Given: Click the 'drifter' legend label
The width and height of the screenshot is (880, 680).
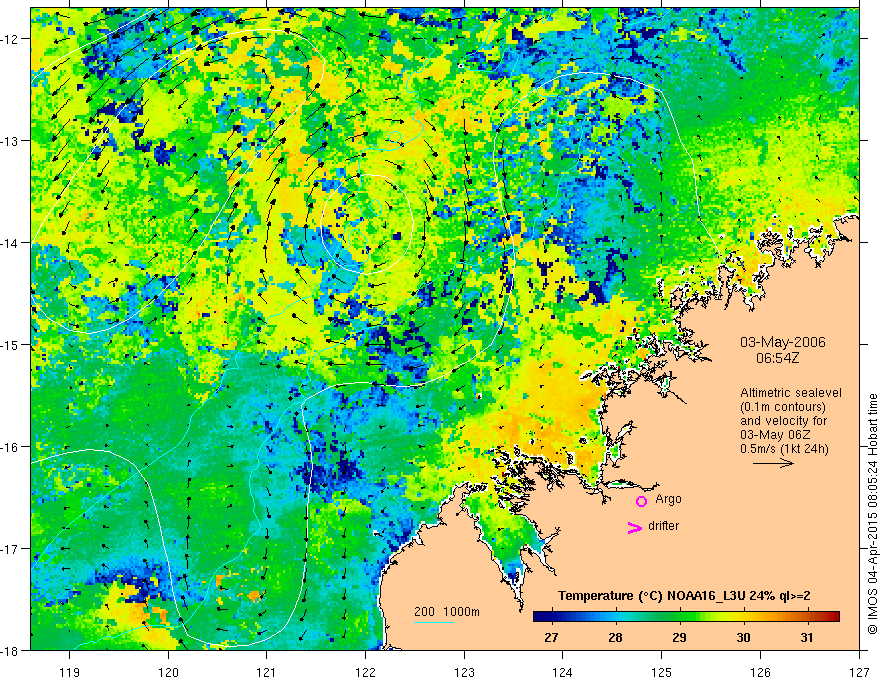Looking at the screenshot, I should [663, 526].
